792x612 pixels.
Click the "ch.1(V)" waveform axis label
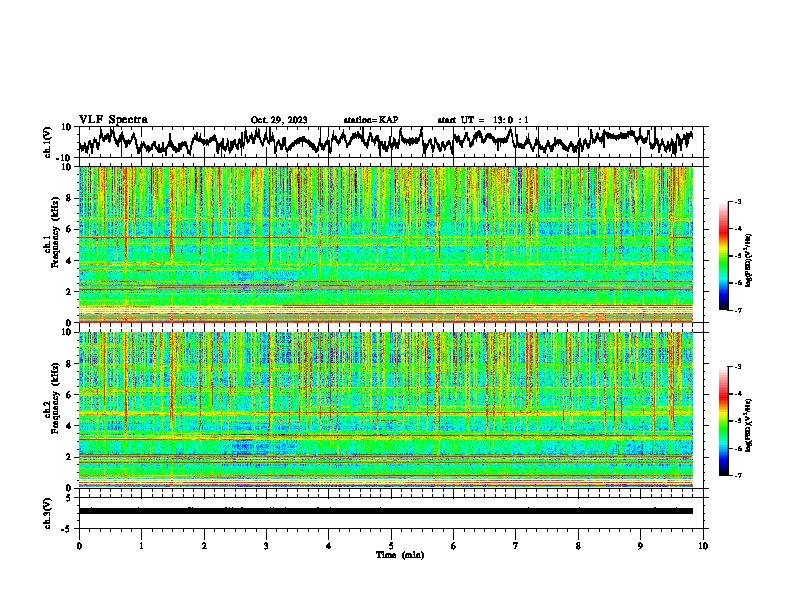pos(48,142)
